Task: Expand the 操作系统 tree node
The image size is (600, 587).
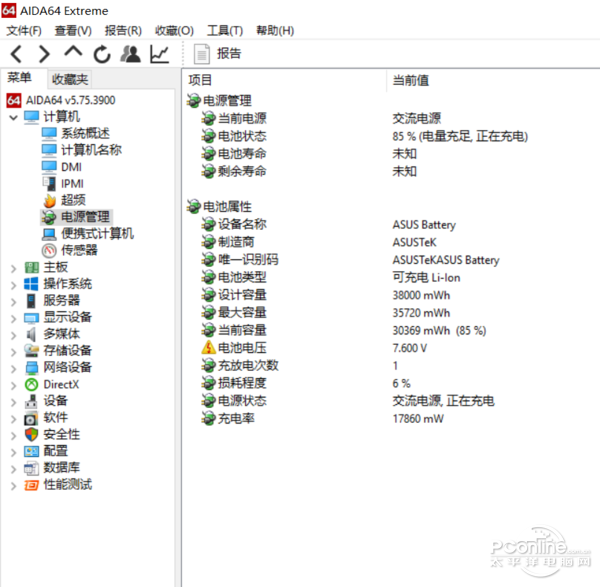Action: (14, 285)
